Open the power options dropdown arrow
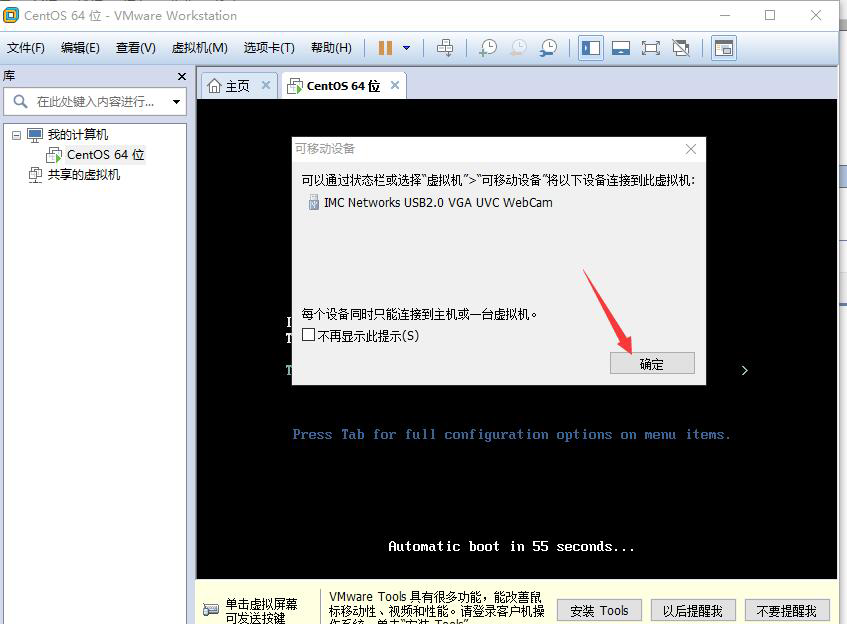This screenshot has width=847, height=624. 407,48
